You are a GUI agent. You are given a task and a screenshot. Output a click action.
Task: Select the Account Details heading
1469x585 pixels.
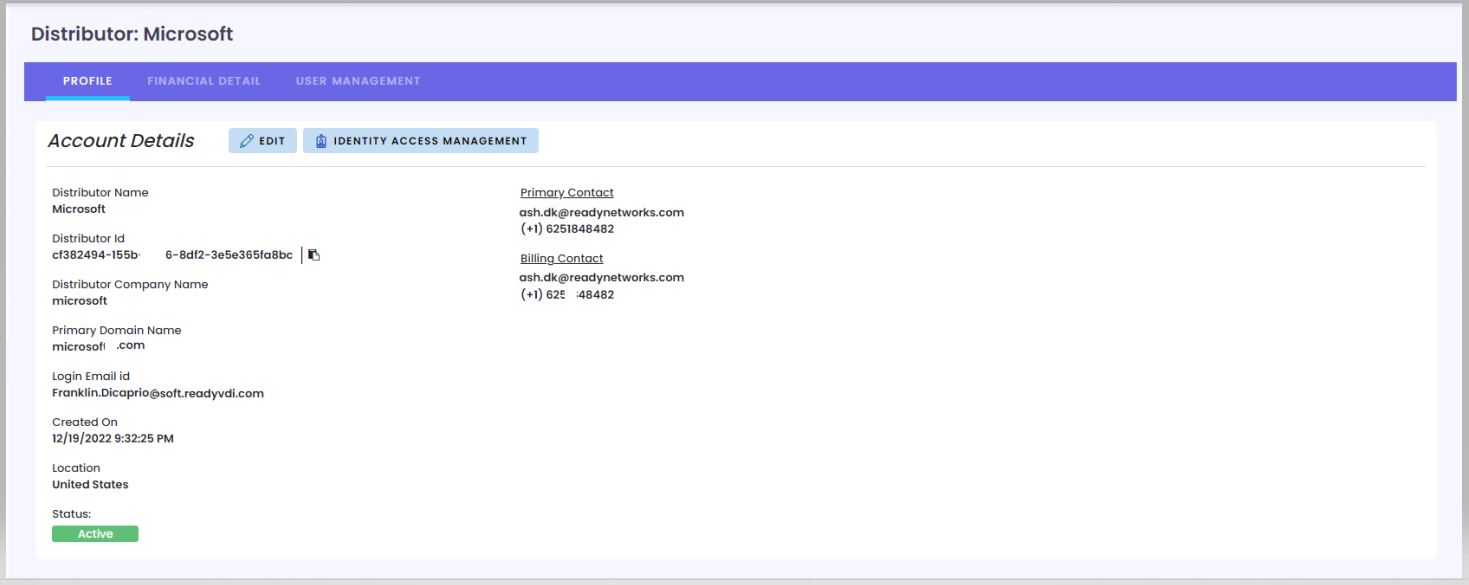121,141
